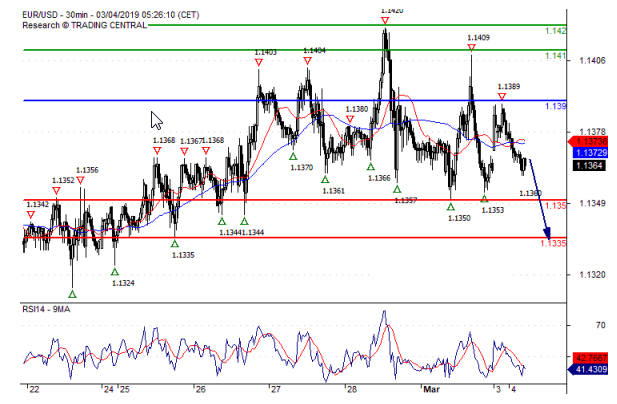Click the blue 1.13729 moving average tag
The image size is (617, 404).
pyautogui.click(x=587, y=151)
